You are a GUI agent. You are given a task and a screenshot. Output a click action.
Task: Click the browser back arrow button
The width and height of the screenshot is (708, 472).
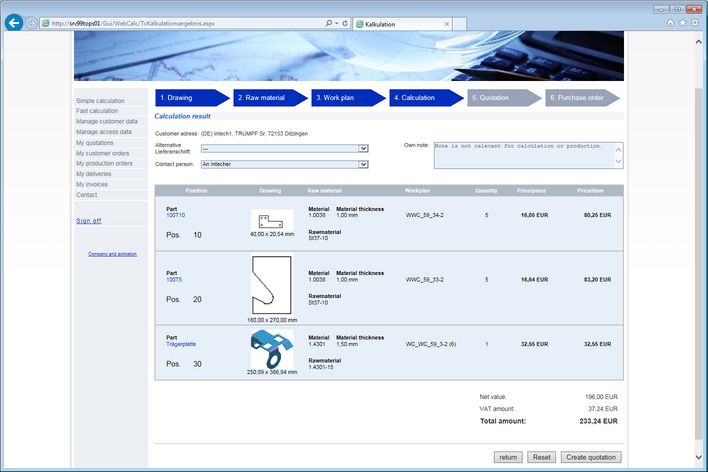[x=13, y=22]
